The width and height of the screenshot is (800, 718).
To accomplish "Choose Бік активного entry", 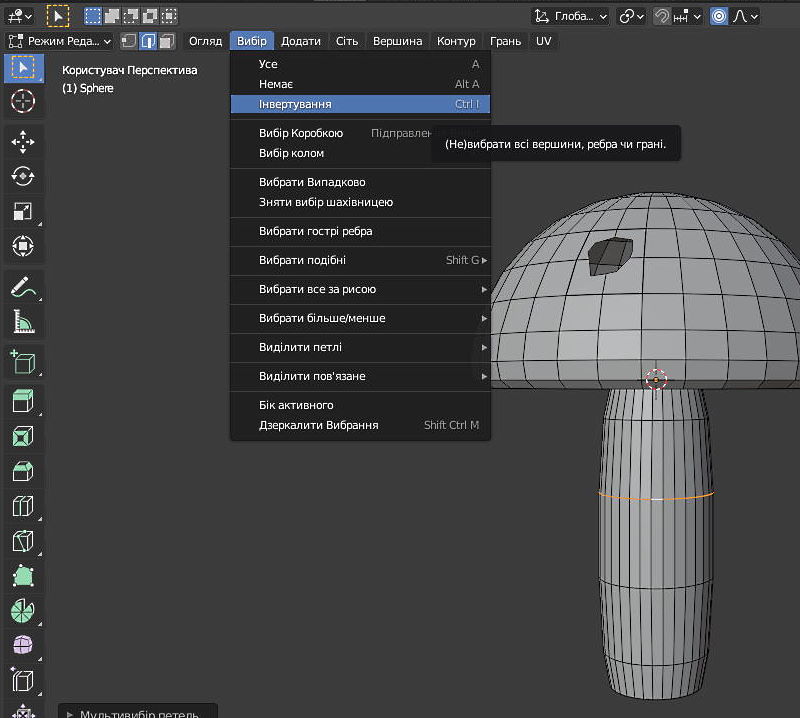I will tap(360, 405).
